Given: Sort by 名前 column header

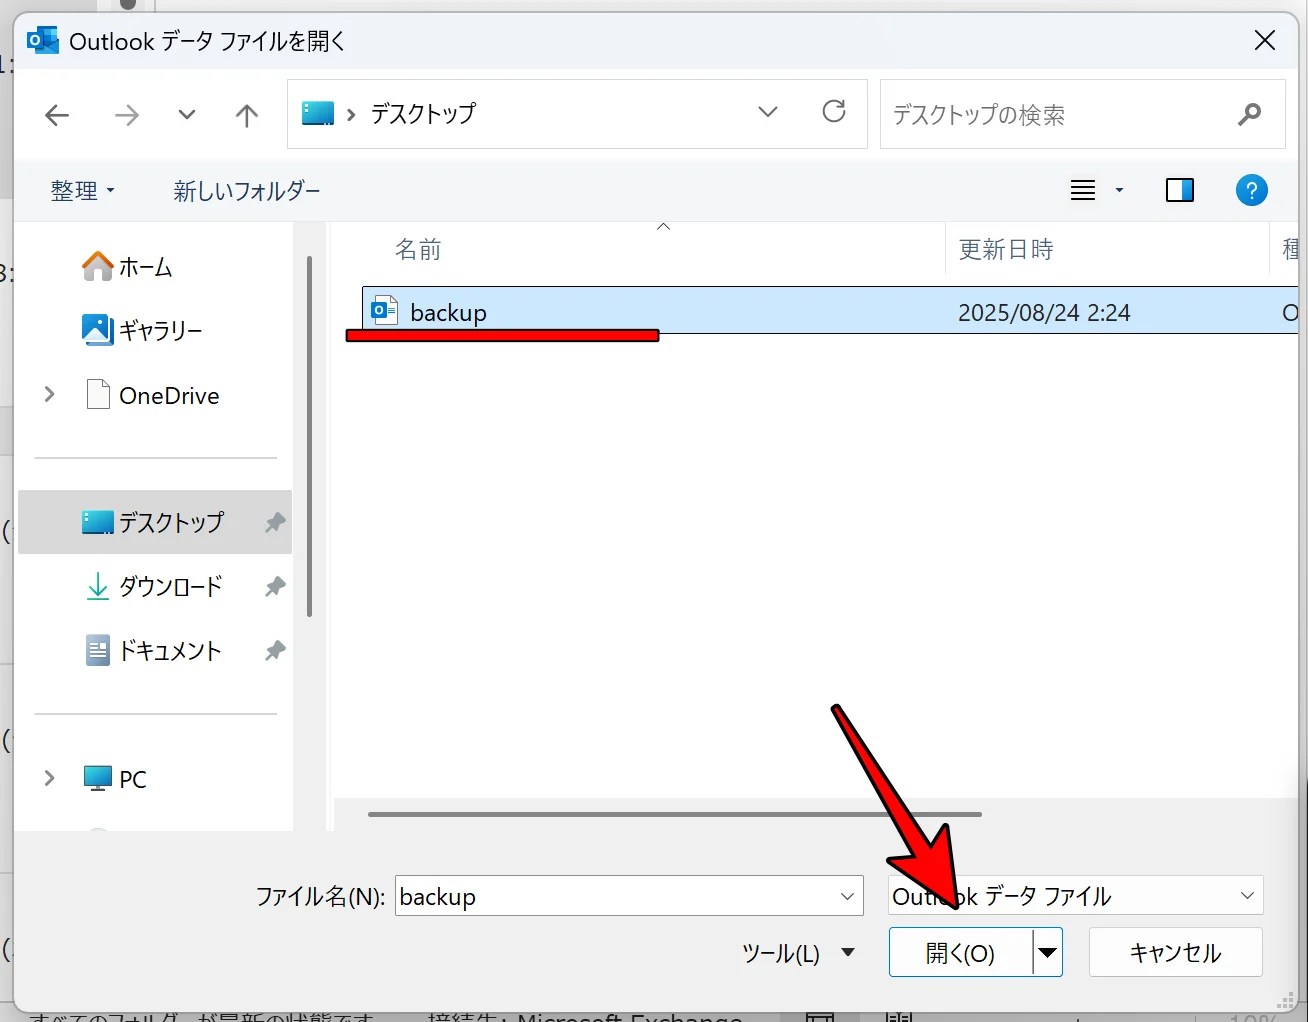Looking at the screenshot, I should (418, 249).
